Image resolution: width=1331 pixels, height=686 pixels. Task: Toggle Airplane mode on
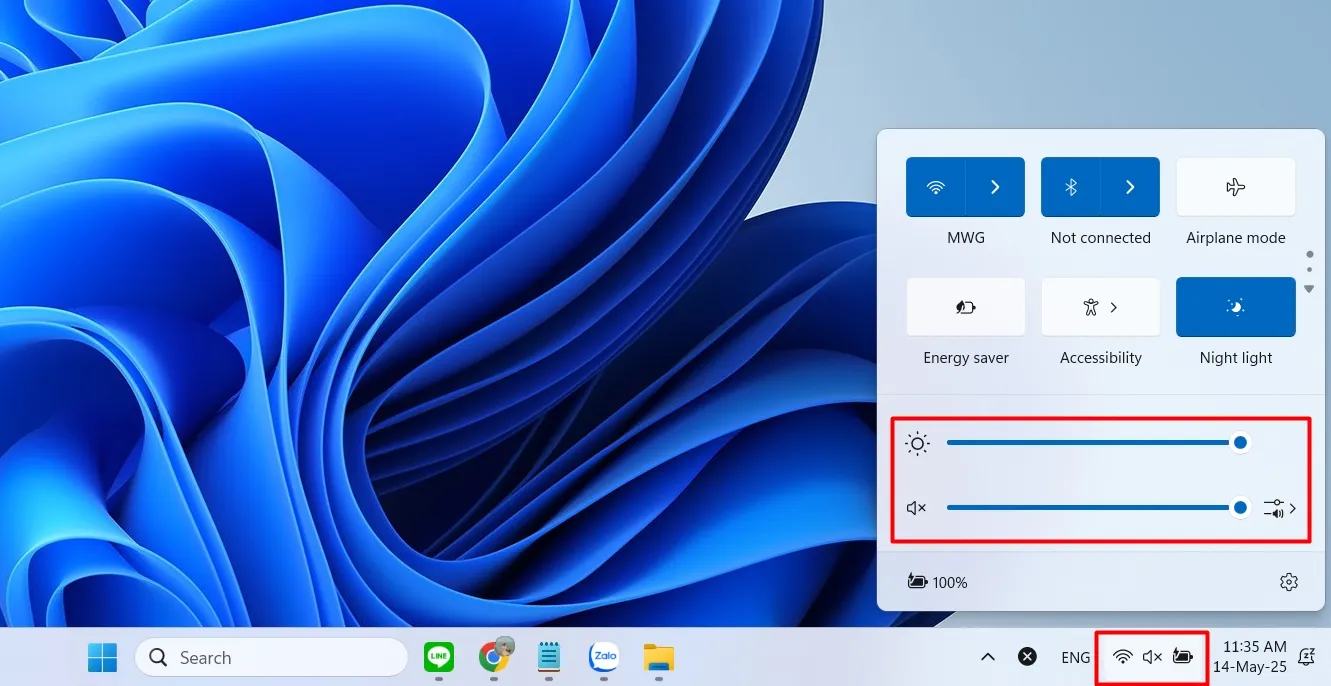point(1235,187)
